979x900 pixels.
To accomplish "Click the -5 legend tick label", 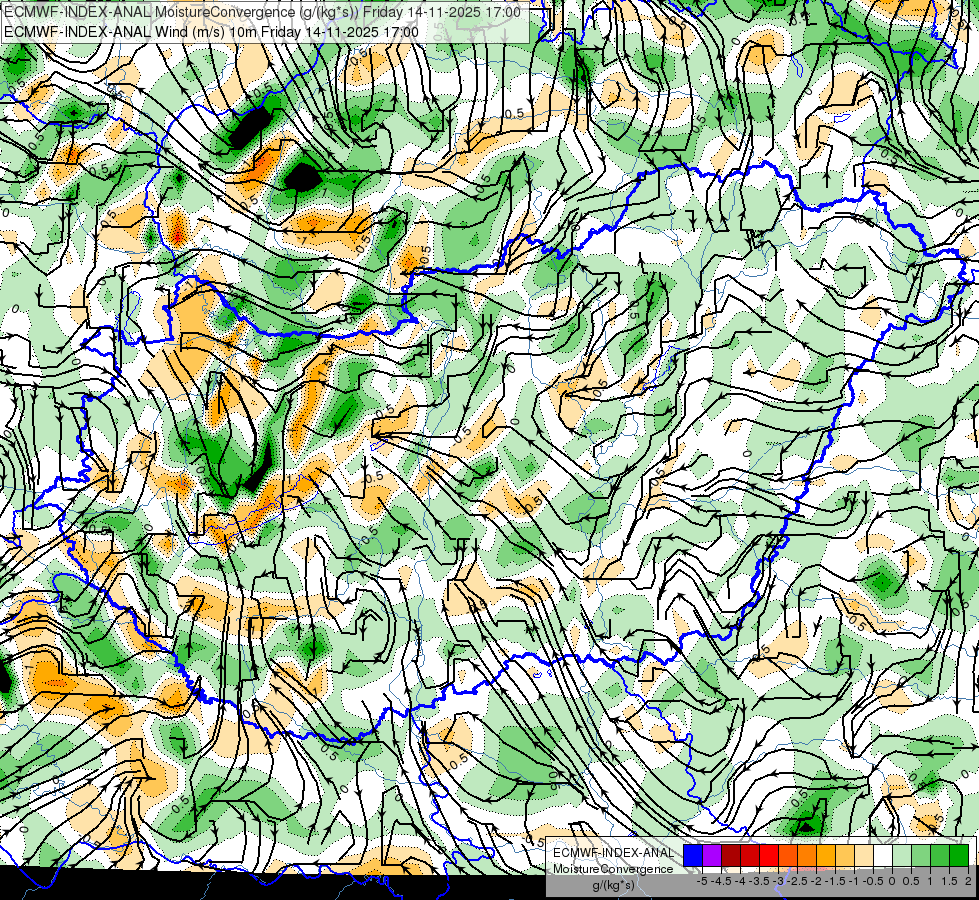I will pyautogui.click(x=702, y=881).
